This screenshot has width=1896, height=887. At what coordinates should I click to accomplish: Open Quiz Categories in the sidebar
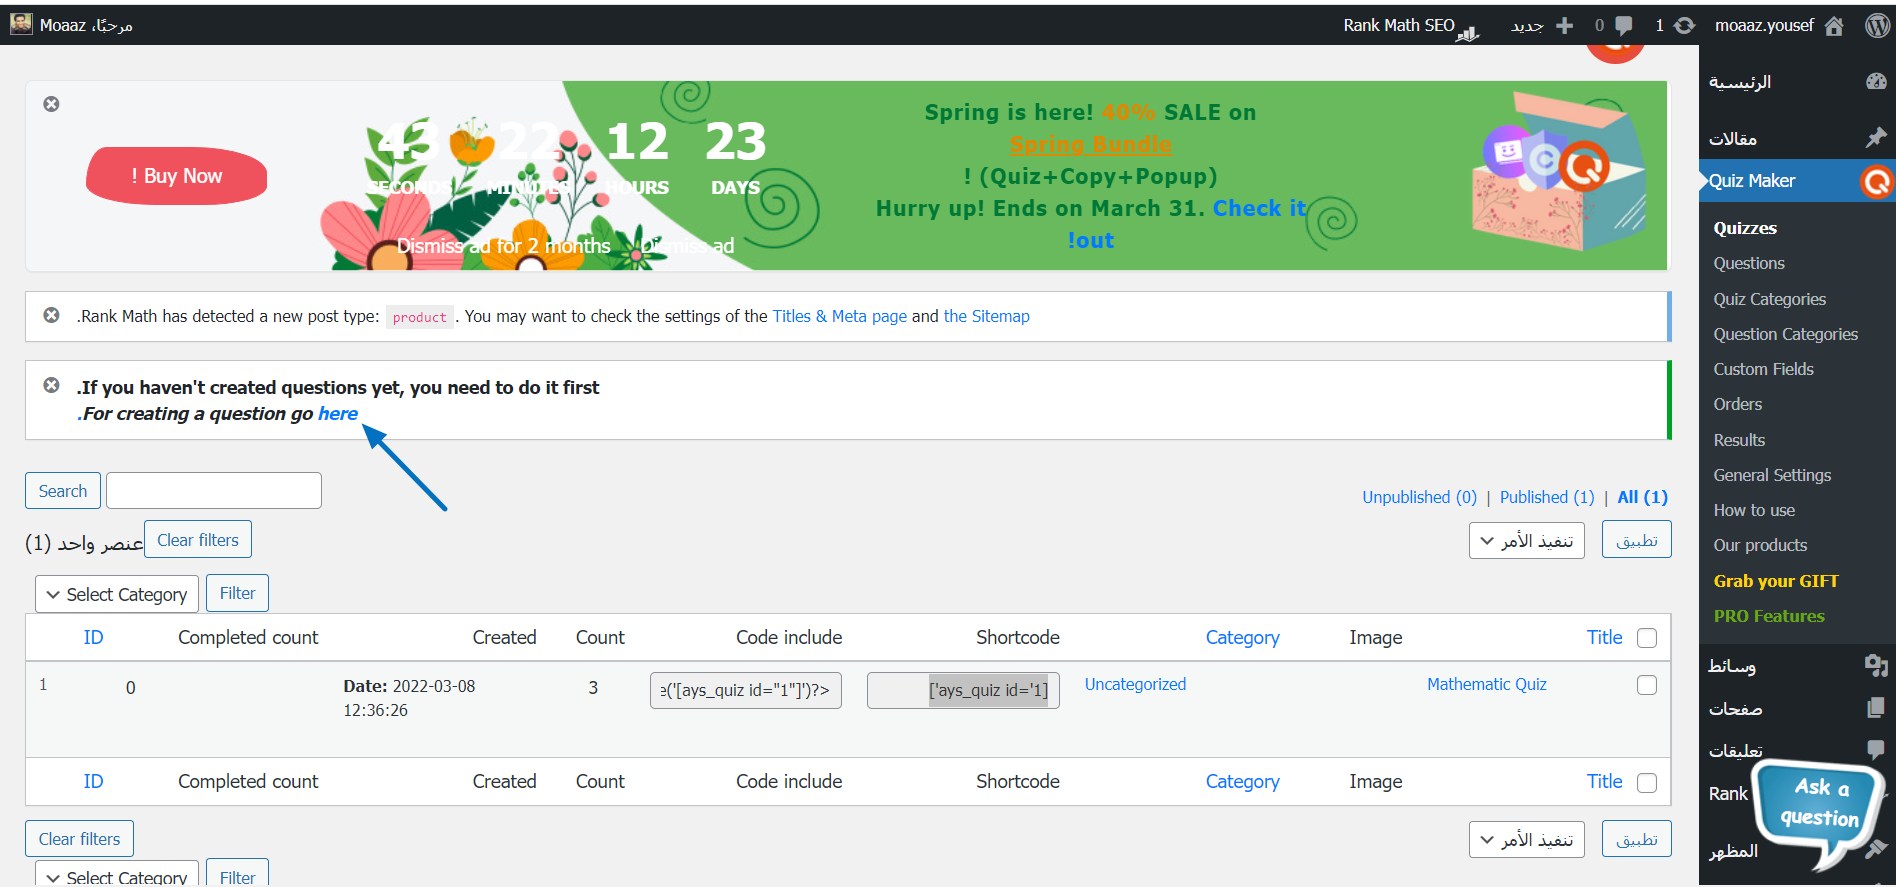(x=1770, y=299)
